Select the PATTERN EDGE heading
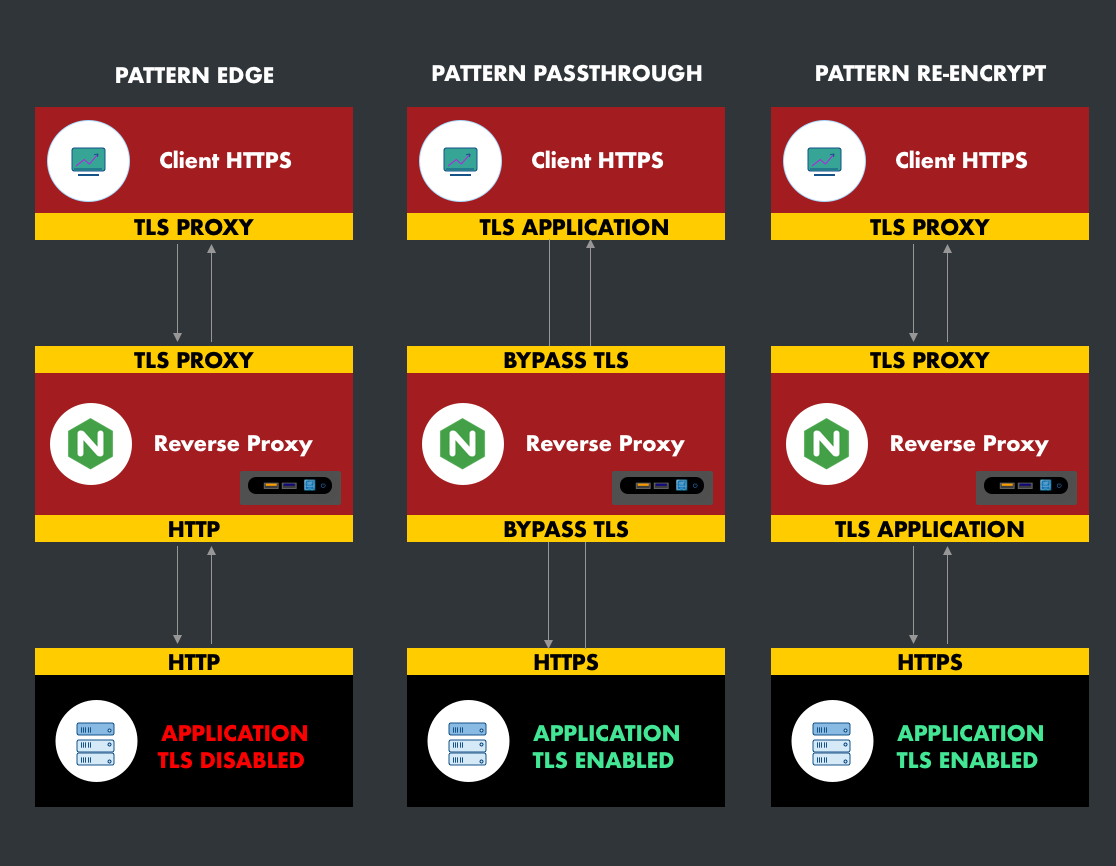This screenshot has width=1116, height=866. (194, 76)
